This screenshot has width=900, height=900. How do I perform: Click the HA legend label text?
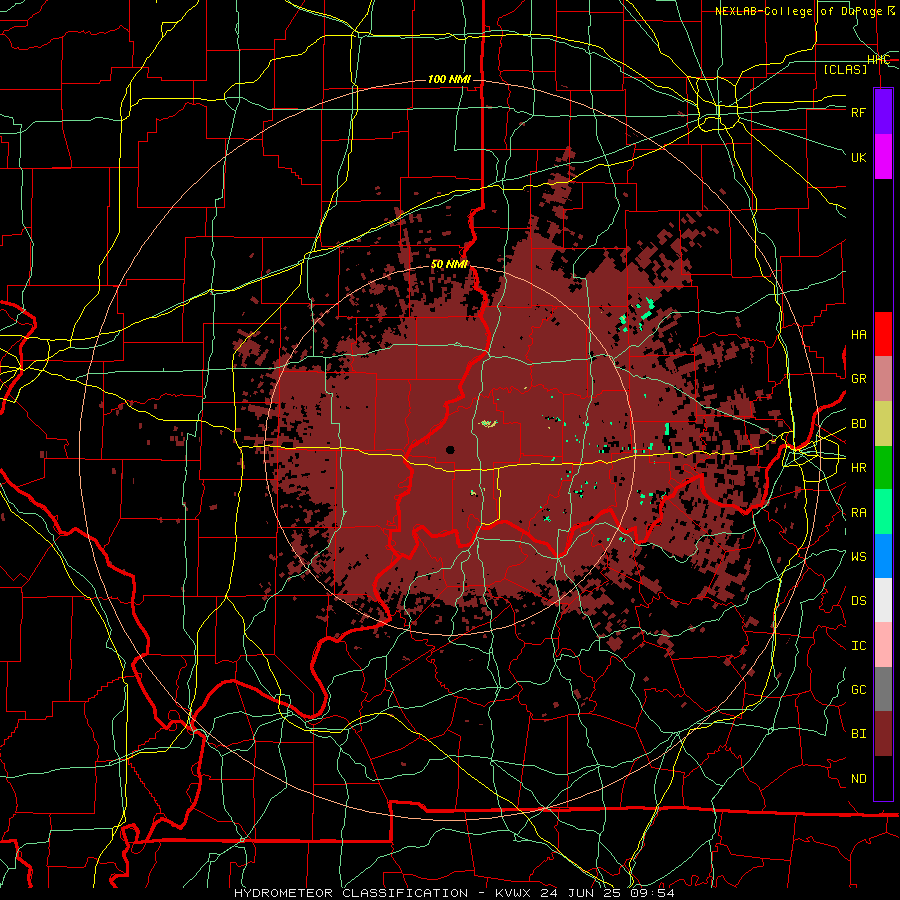coord(858,334)
